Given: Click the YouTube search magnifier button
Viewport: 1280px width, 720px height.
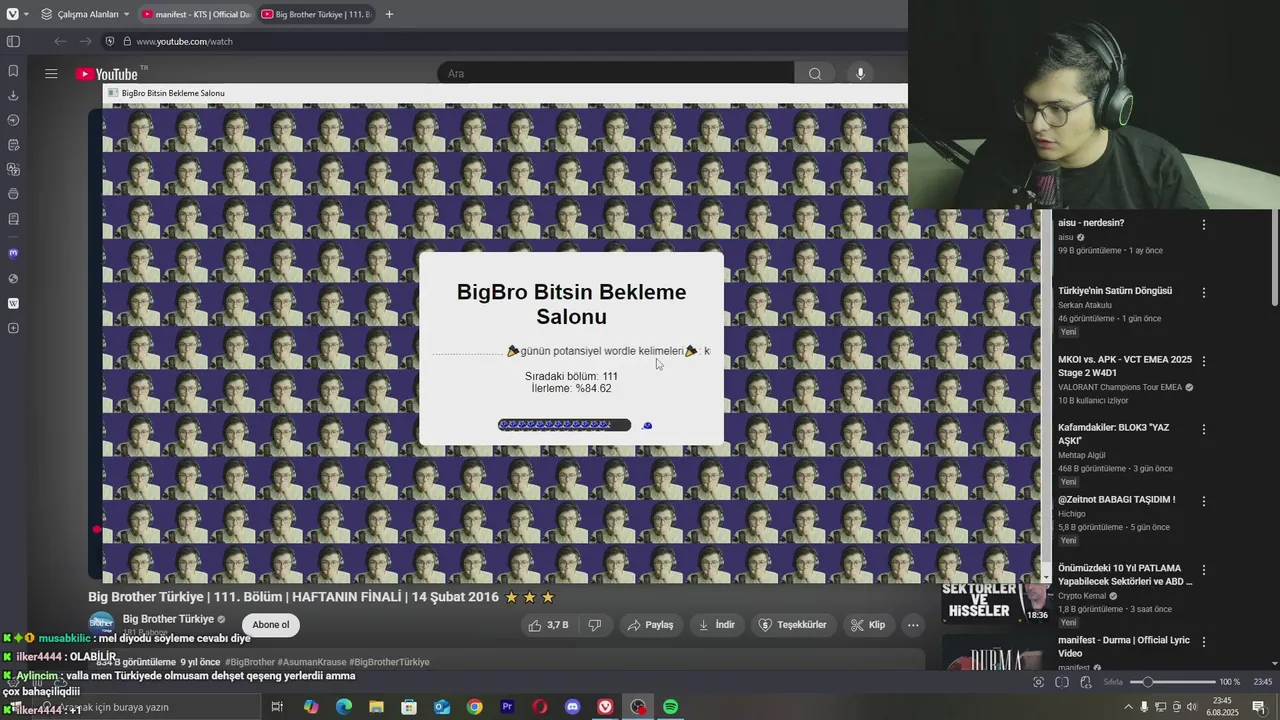Looking at the screenshot, I should [815, 73].
